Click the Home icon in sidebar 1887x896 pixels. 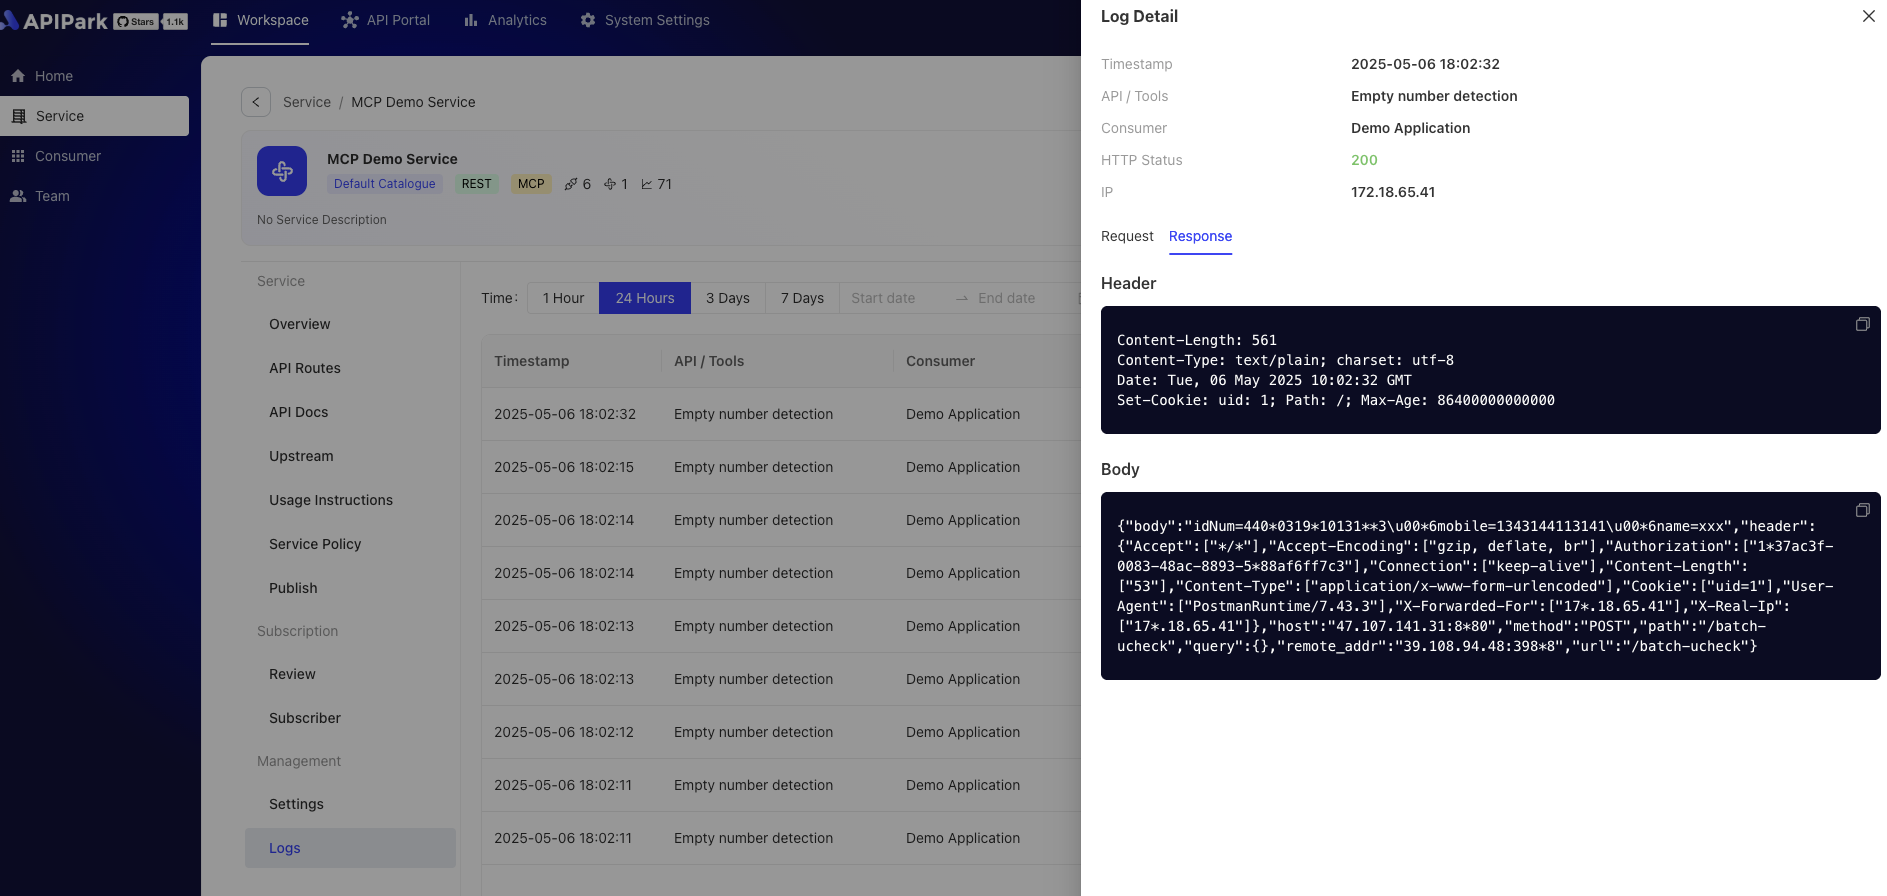(x=18, y=76)
